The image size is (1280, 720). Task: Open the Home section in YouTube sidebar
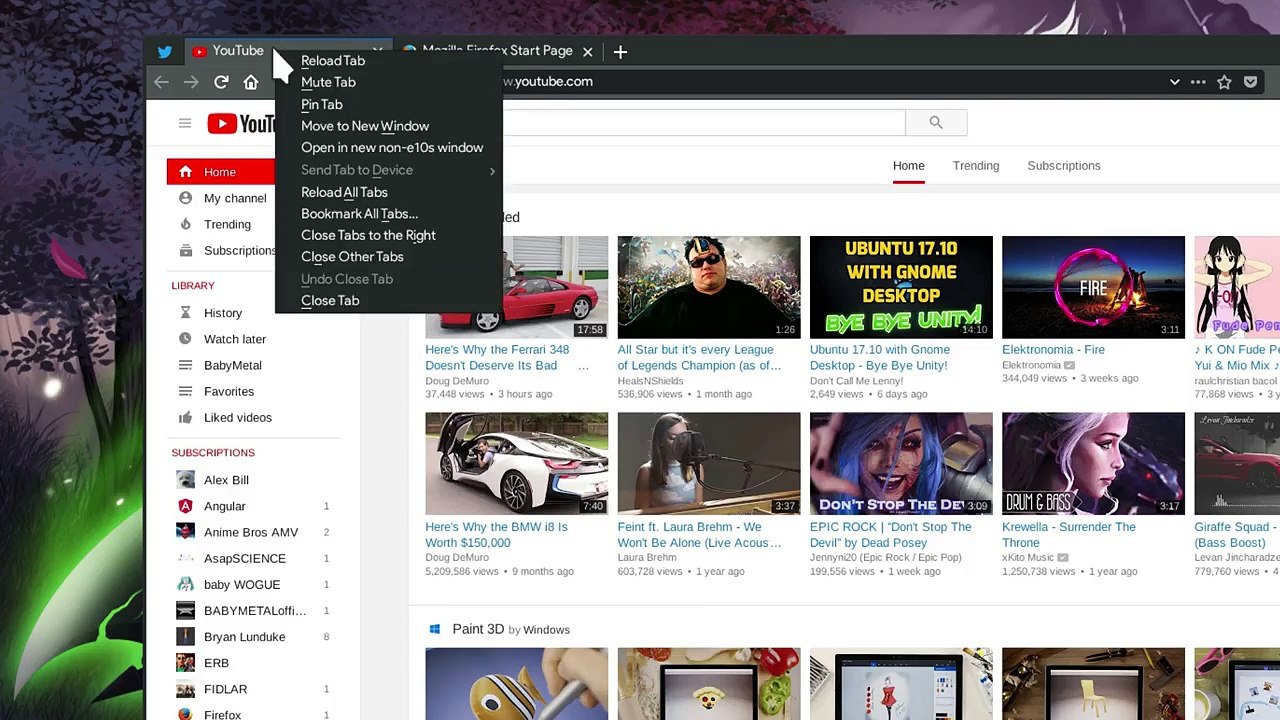pos(221,172)
